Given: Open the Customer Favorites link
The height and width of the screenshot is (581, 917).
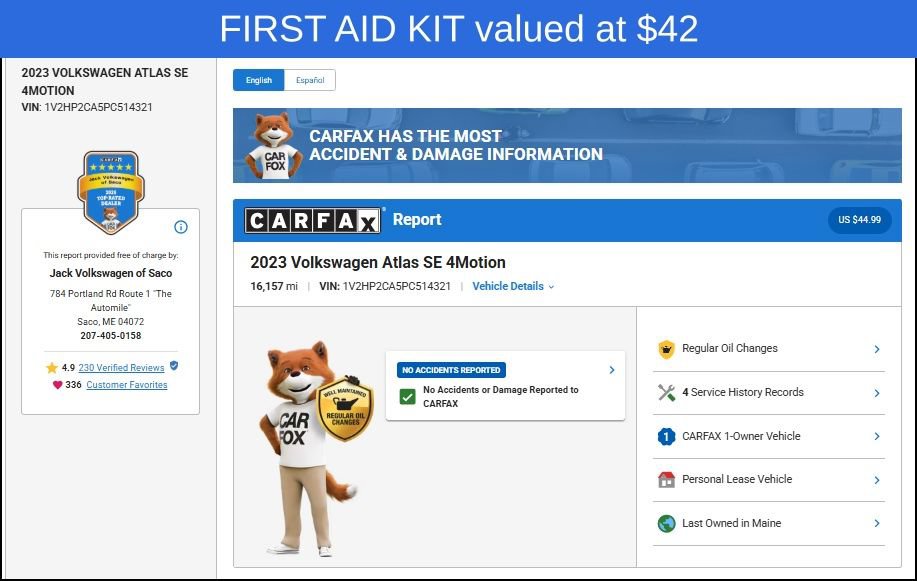Looking at the screenshot, I should point(127,384).
